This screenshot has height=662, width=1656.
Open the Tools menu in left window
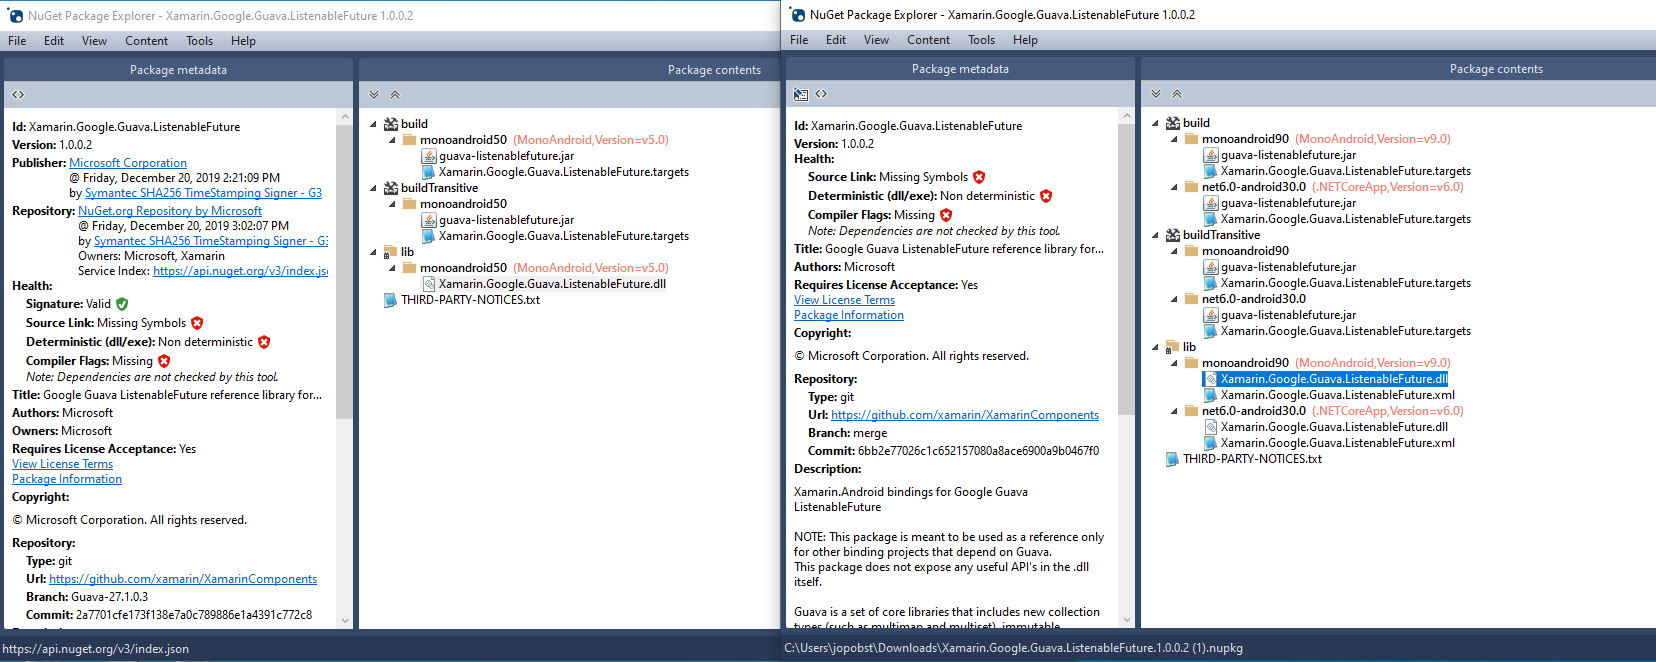tap(199, 41)
